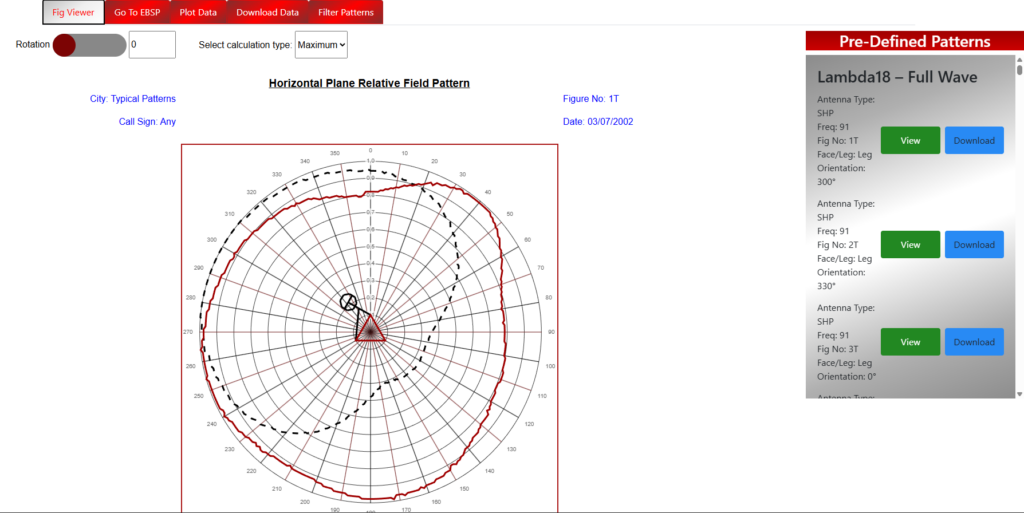Click the scroll up arrow in Pre-Defined Patterns
Image resolution: width=1024 pixels, height=513 pixels.
1019,60
